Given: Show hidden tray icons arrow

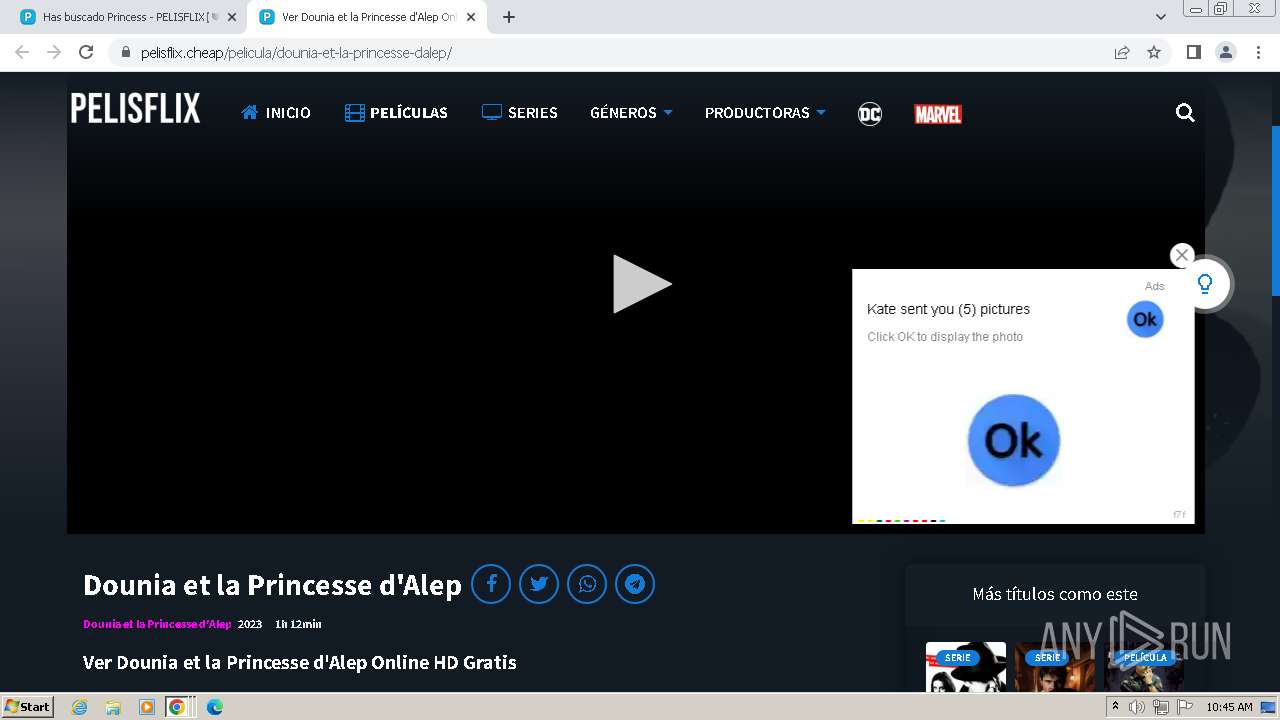Looking at the screenshot, I should tap(1115, 707).
